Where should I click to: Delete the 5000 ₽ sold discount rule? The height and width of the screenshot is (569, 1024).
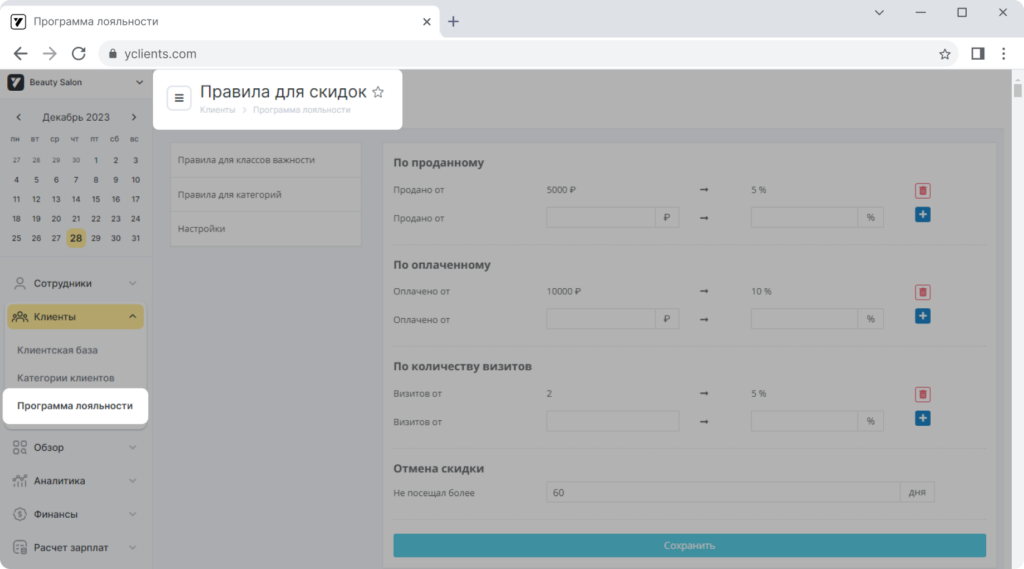(x=922, y=191)
